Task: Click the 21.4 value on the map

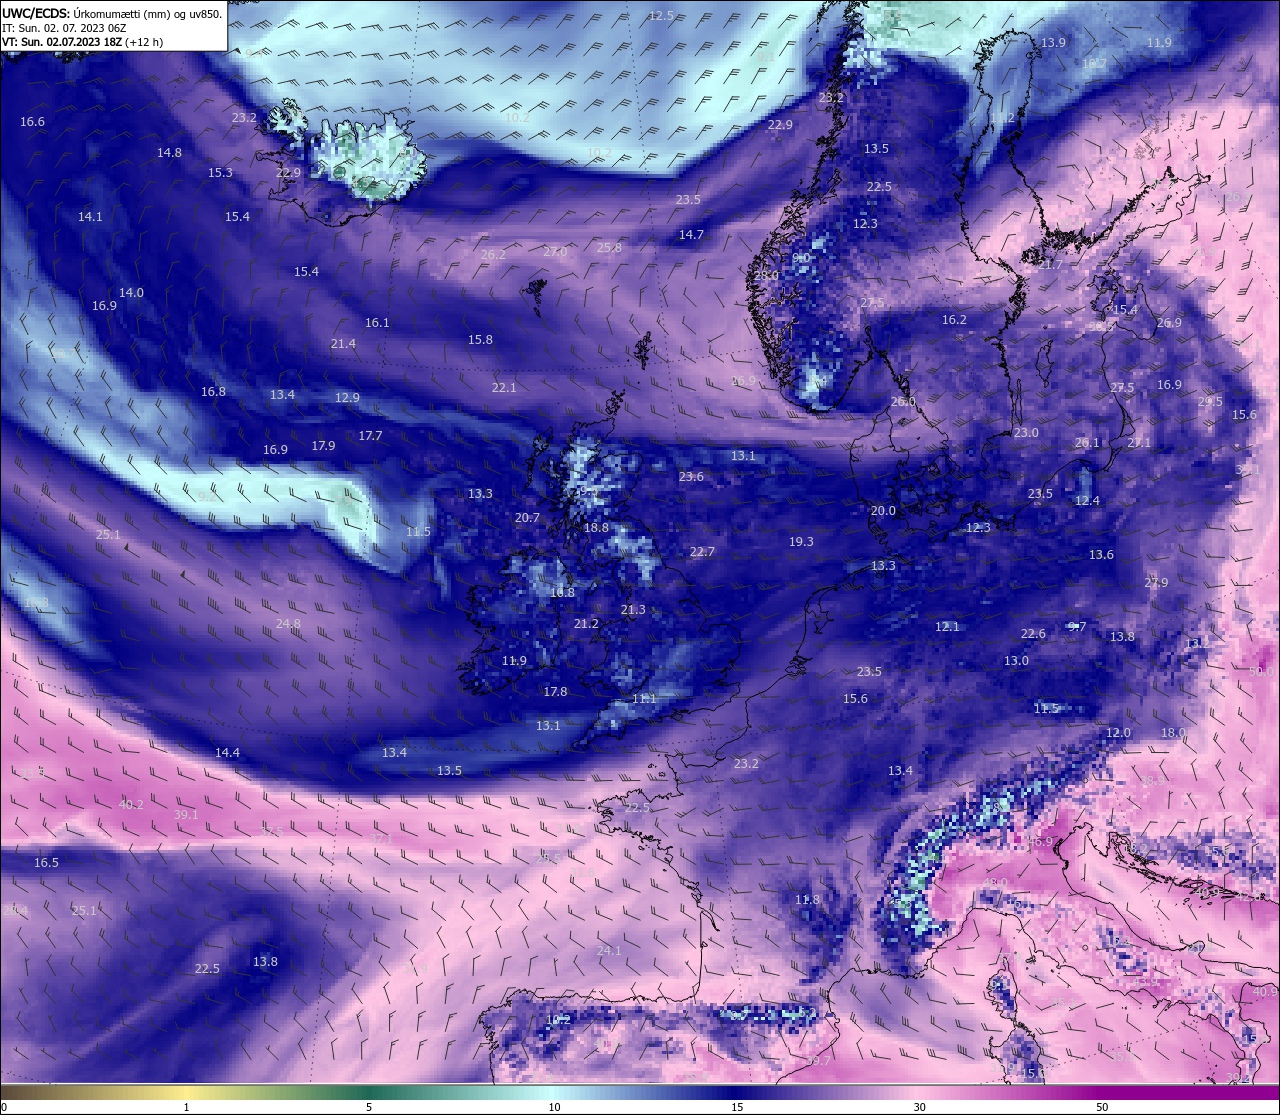Action: (343, 343)
